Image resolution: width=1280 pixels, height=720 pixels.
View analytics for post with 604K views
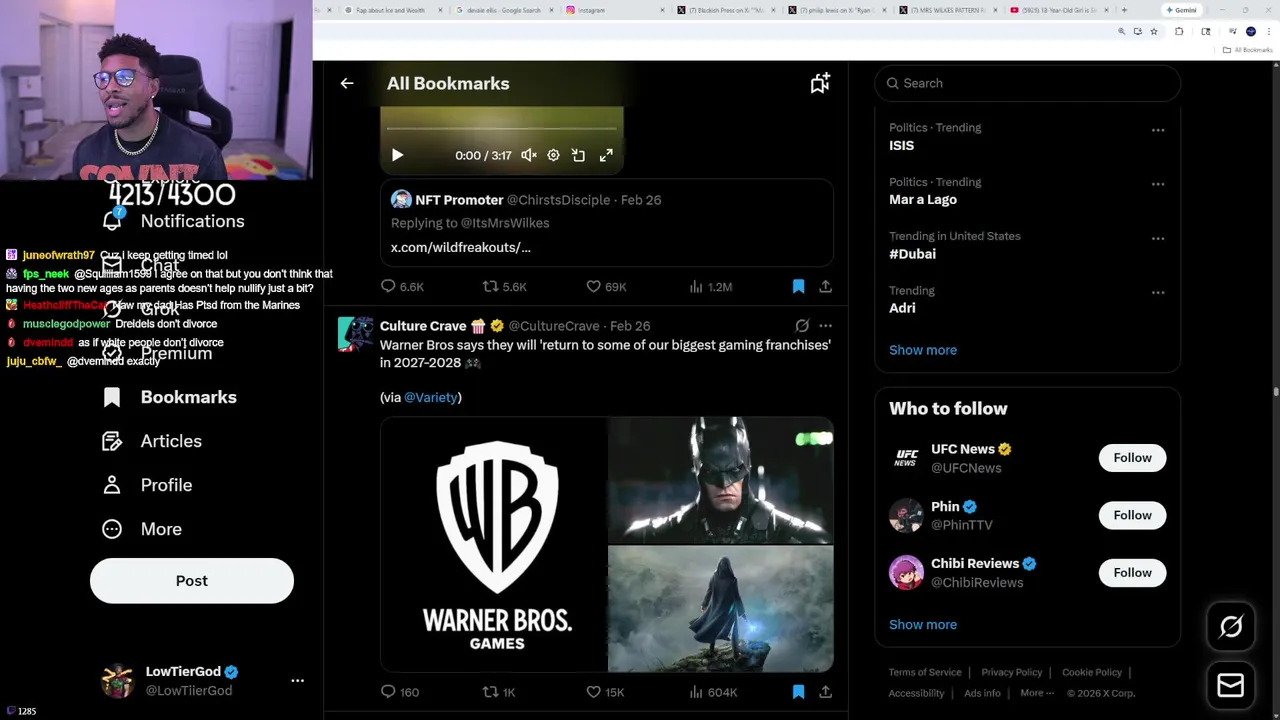[x=713, y=692]
